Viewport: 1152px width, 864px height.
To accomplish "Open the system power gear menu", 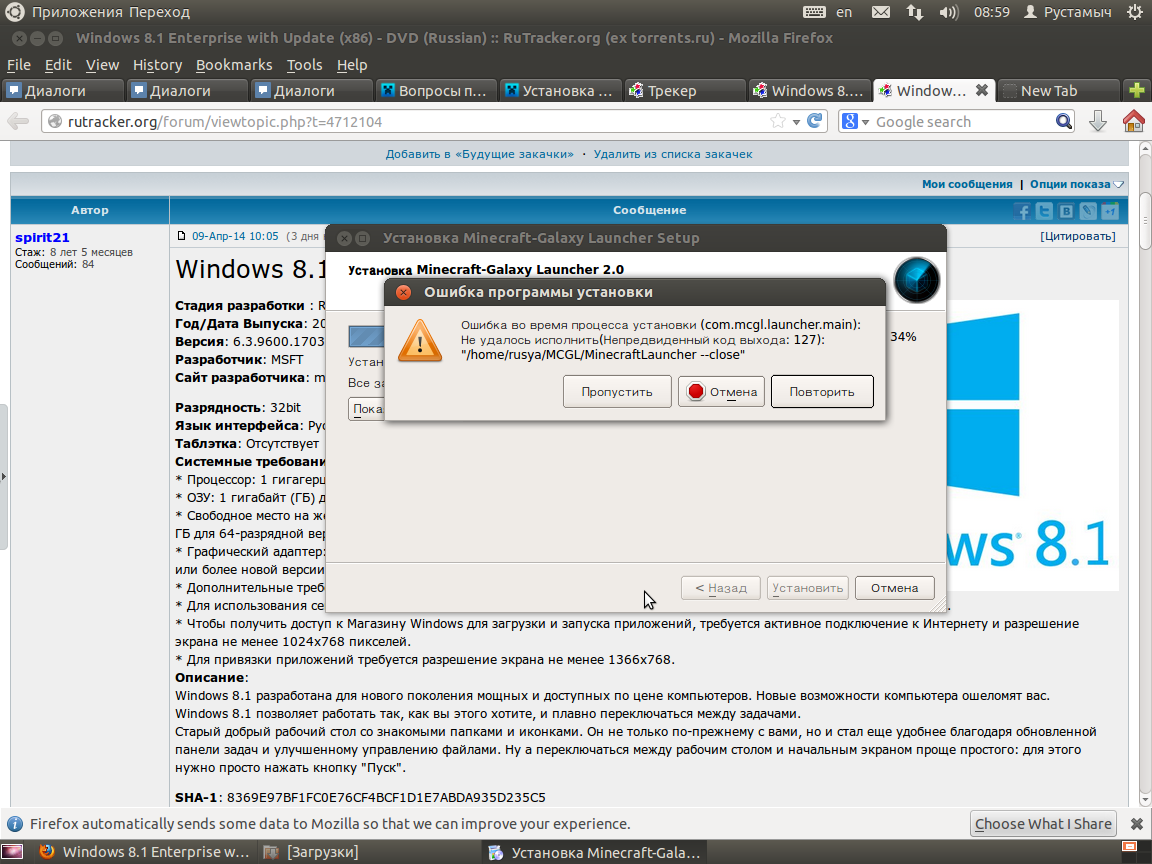I will point(1135,12).
